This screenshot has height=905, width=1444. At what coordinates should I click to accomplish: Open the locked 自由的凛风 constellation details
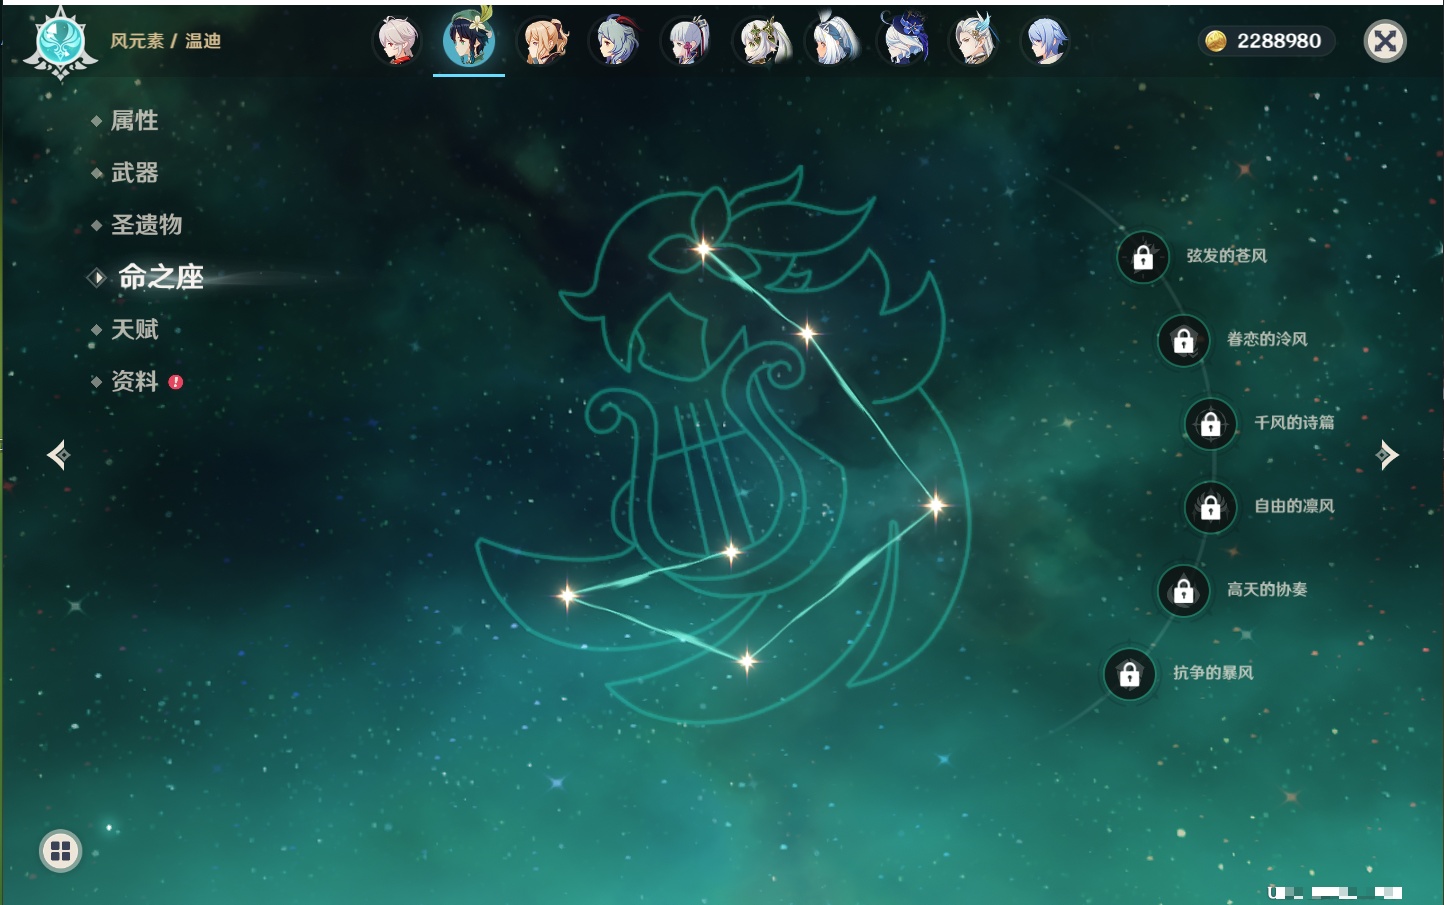(x=1211, y=507)
